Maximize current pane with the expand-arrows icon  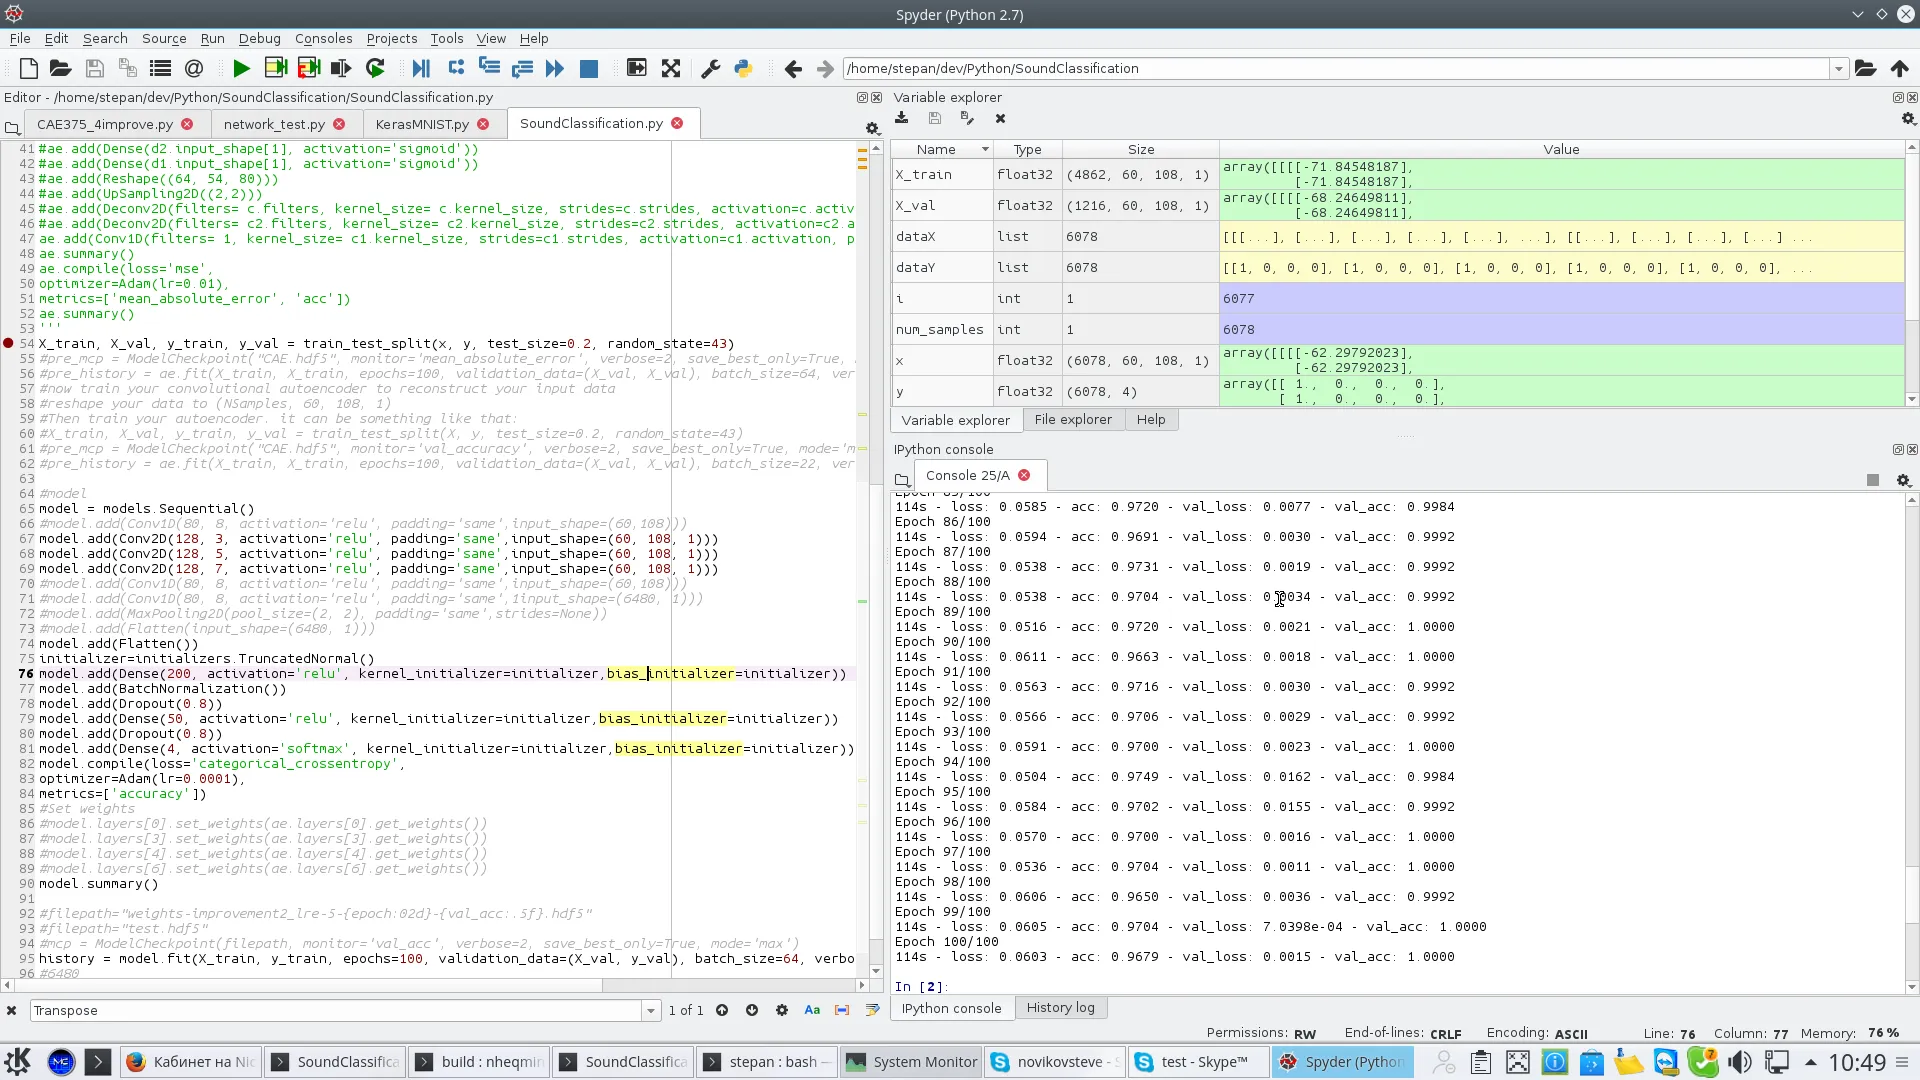click(671, 68)
